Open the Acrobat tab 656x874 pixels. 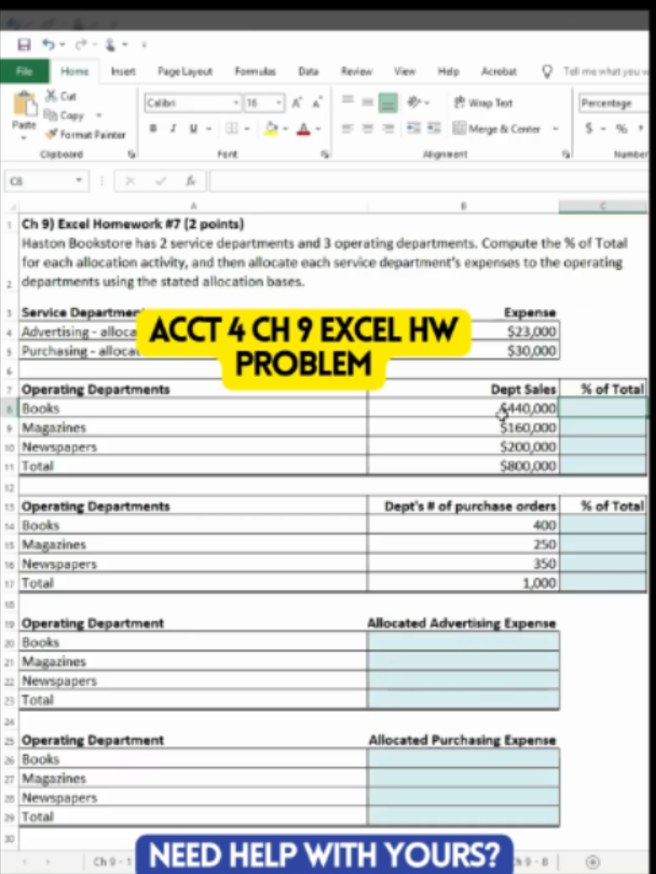point(499,71)
